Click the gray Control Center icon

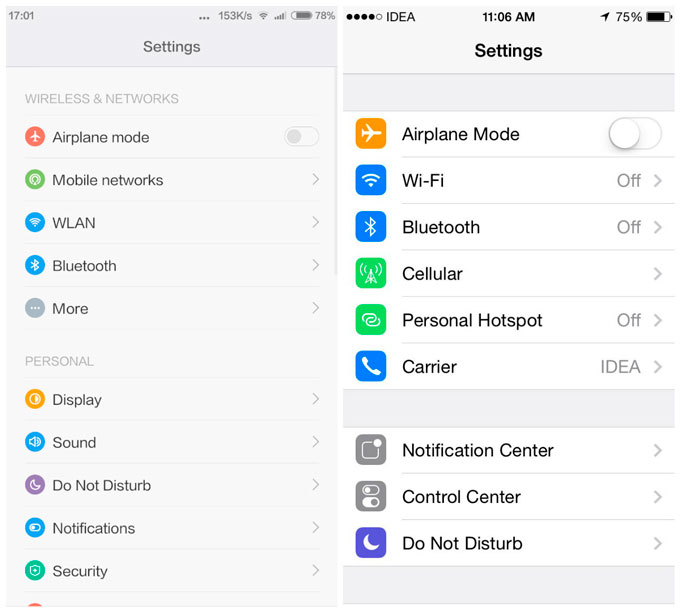point(370,497)
